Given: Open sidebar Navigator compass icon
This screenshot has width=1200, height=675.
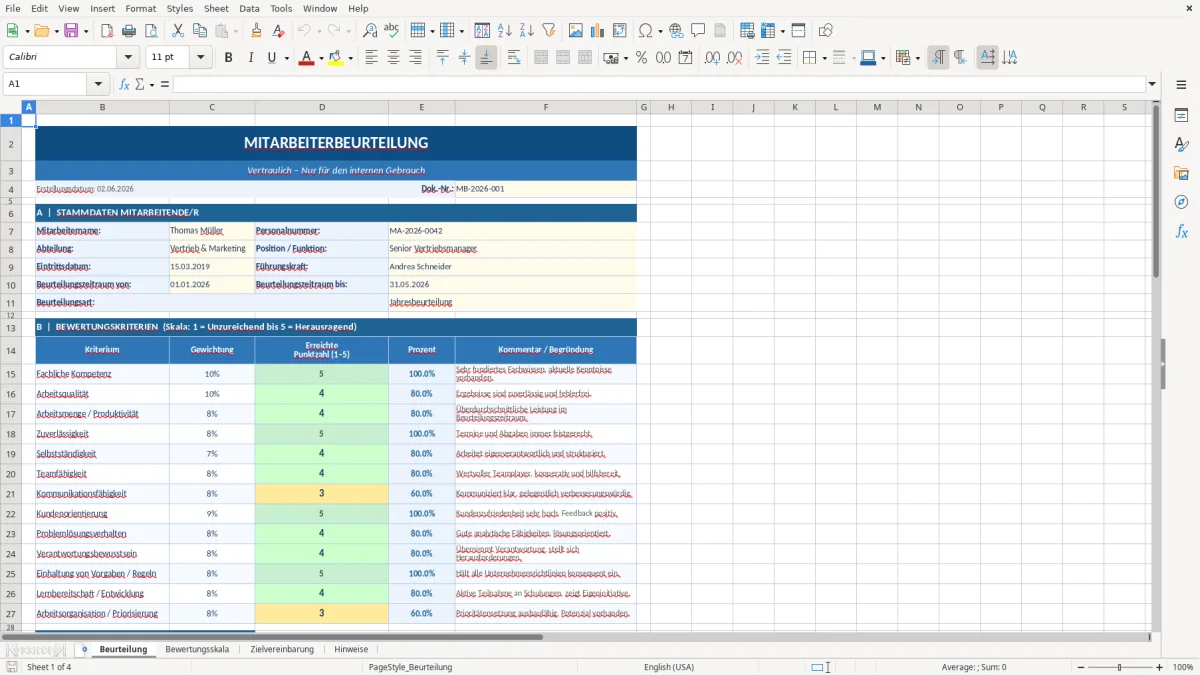Looking at the screenshot, I should click(1181, 202).
